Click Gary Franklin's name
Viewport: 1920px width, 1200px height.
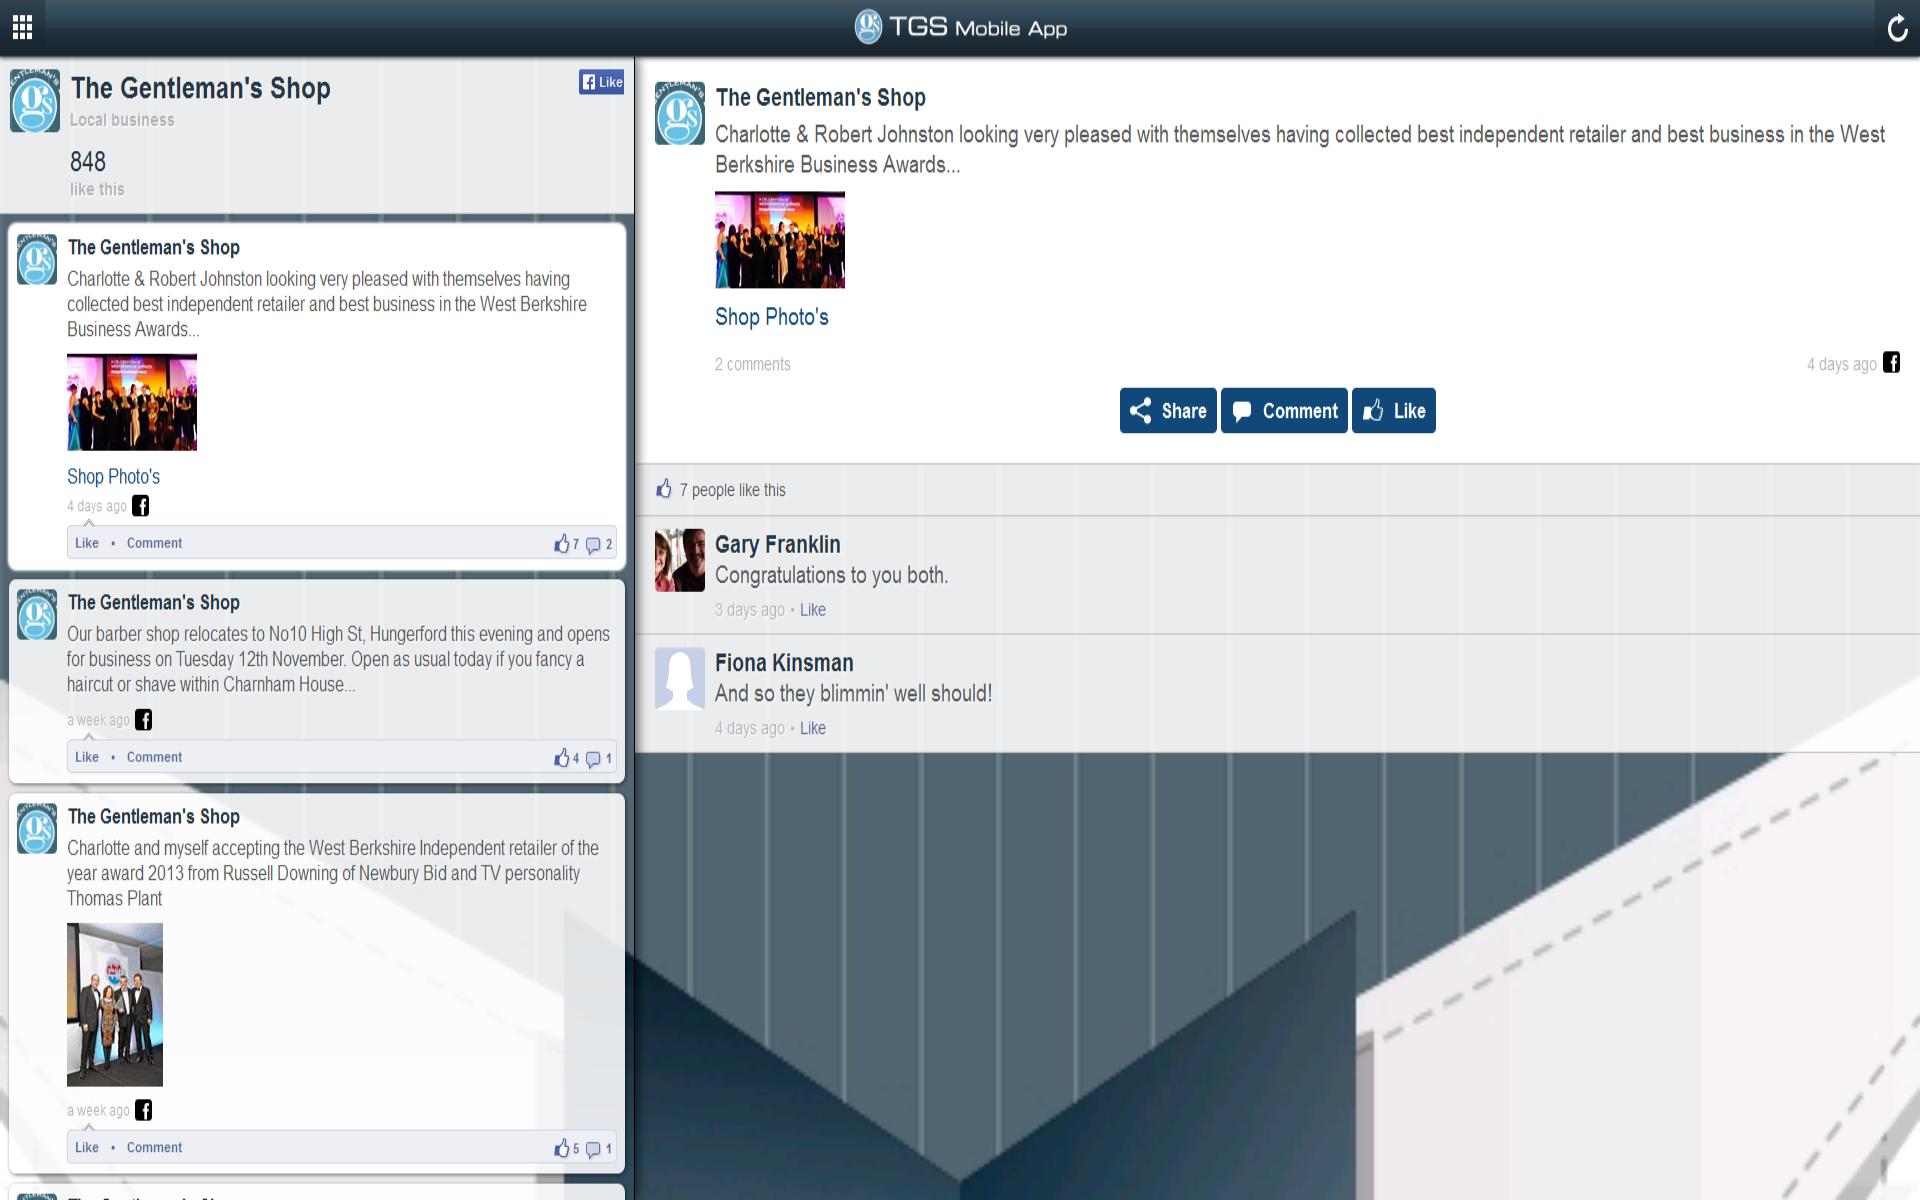point(777,544)
